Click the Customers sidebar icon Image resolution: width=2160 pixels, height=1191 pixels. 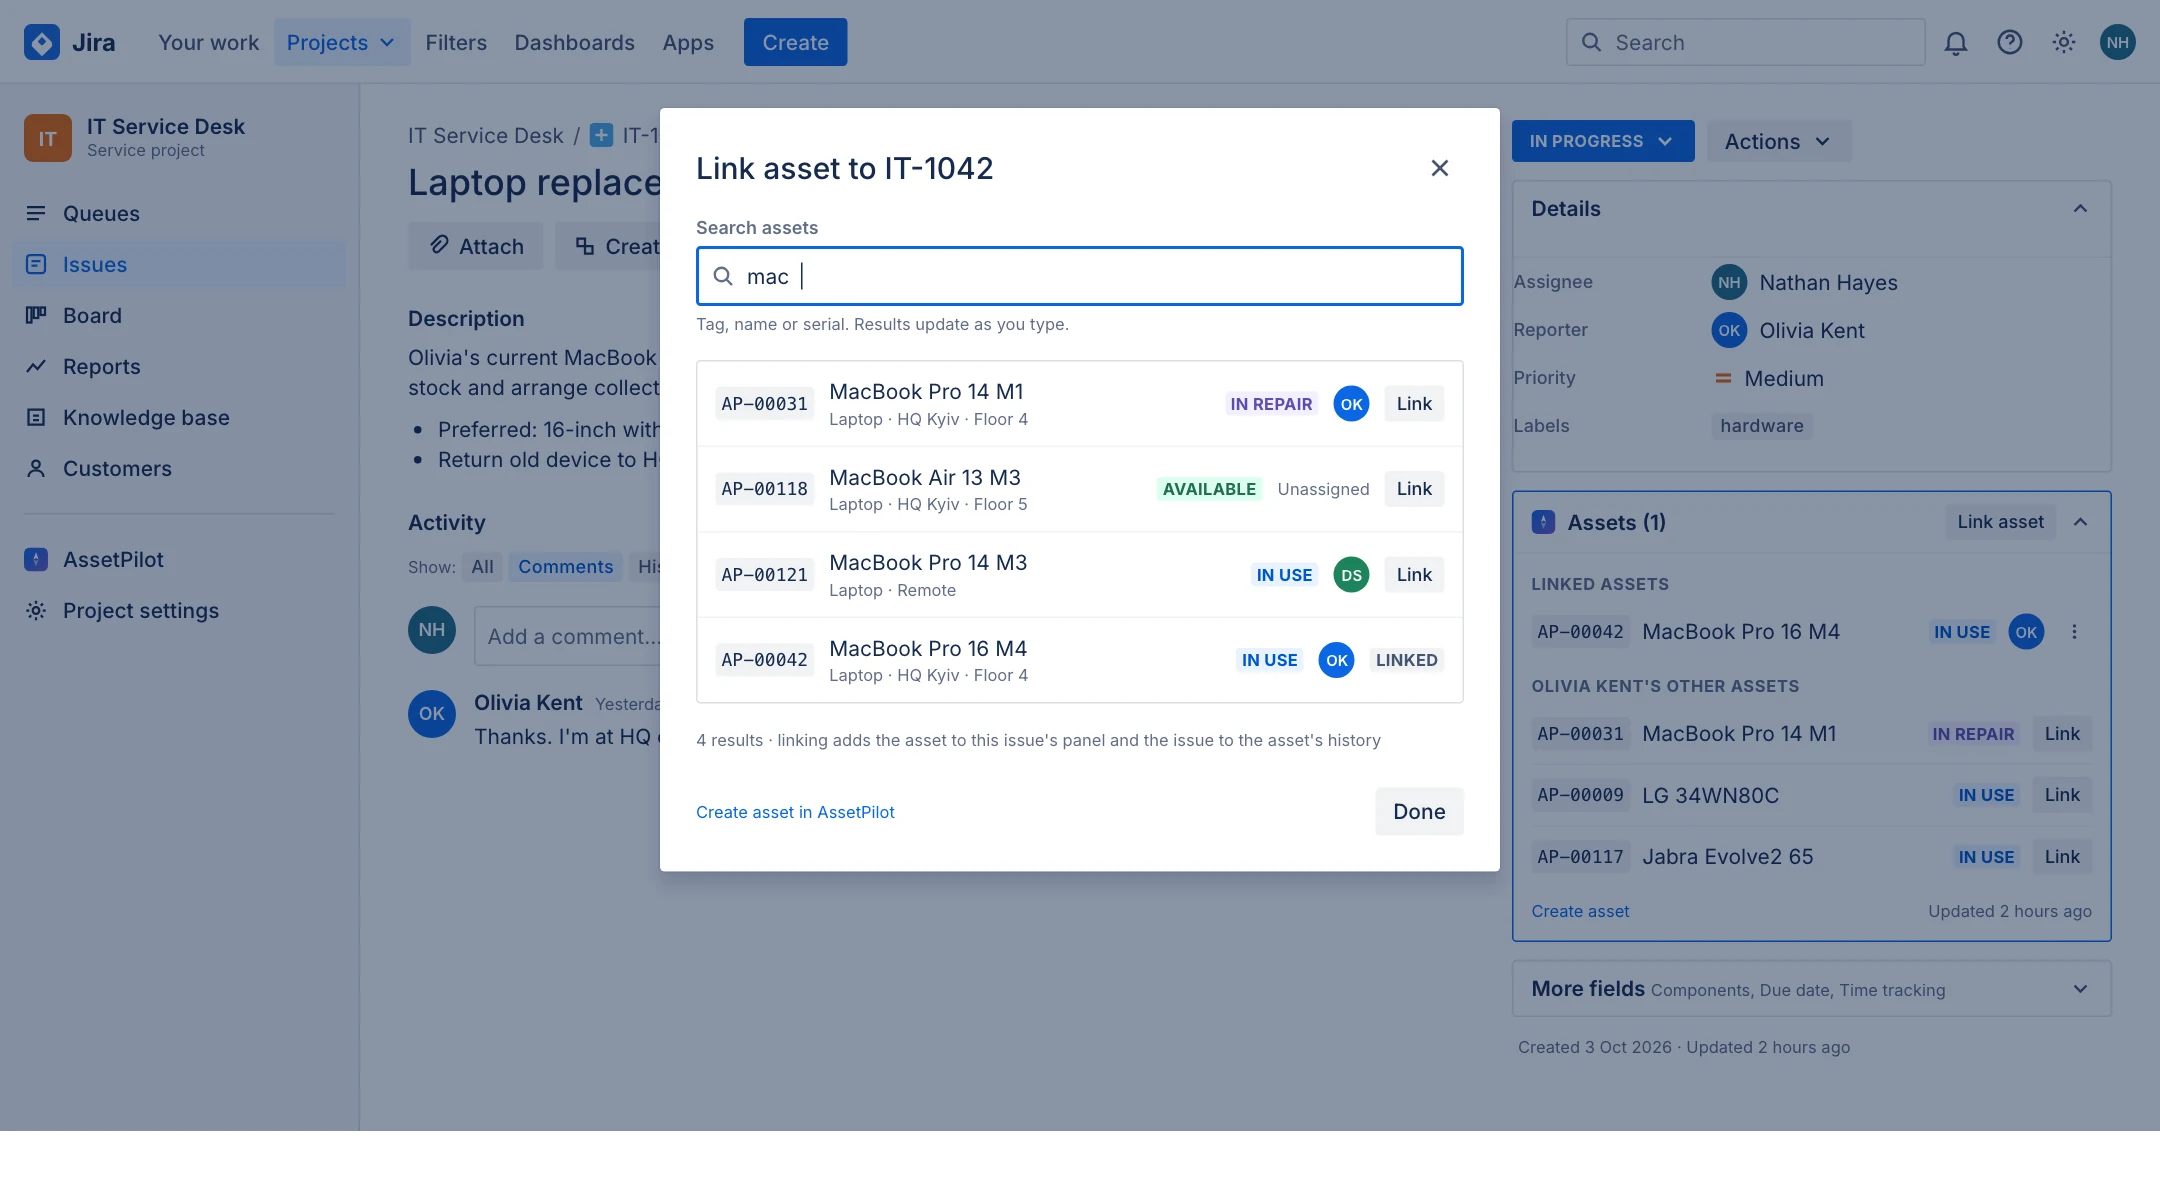[36, 468]
